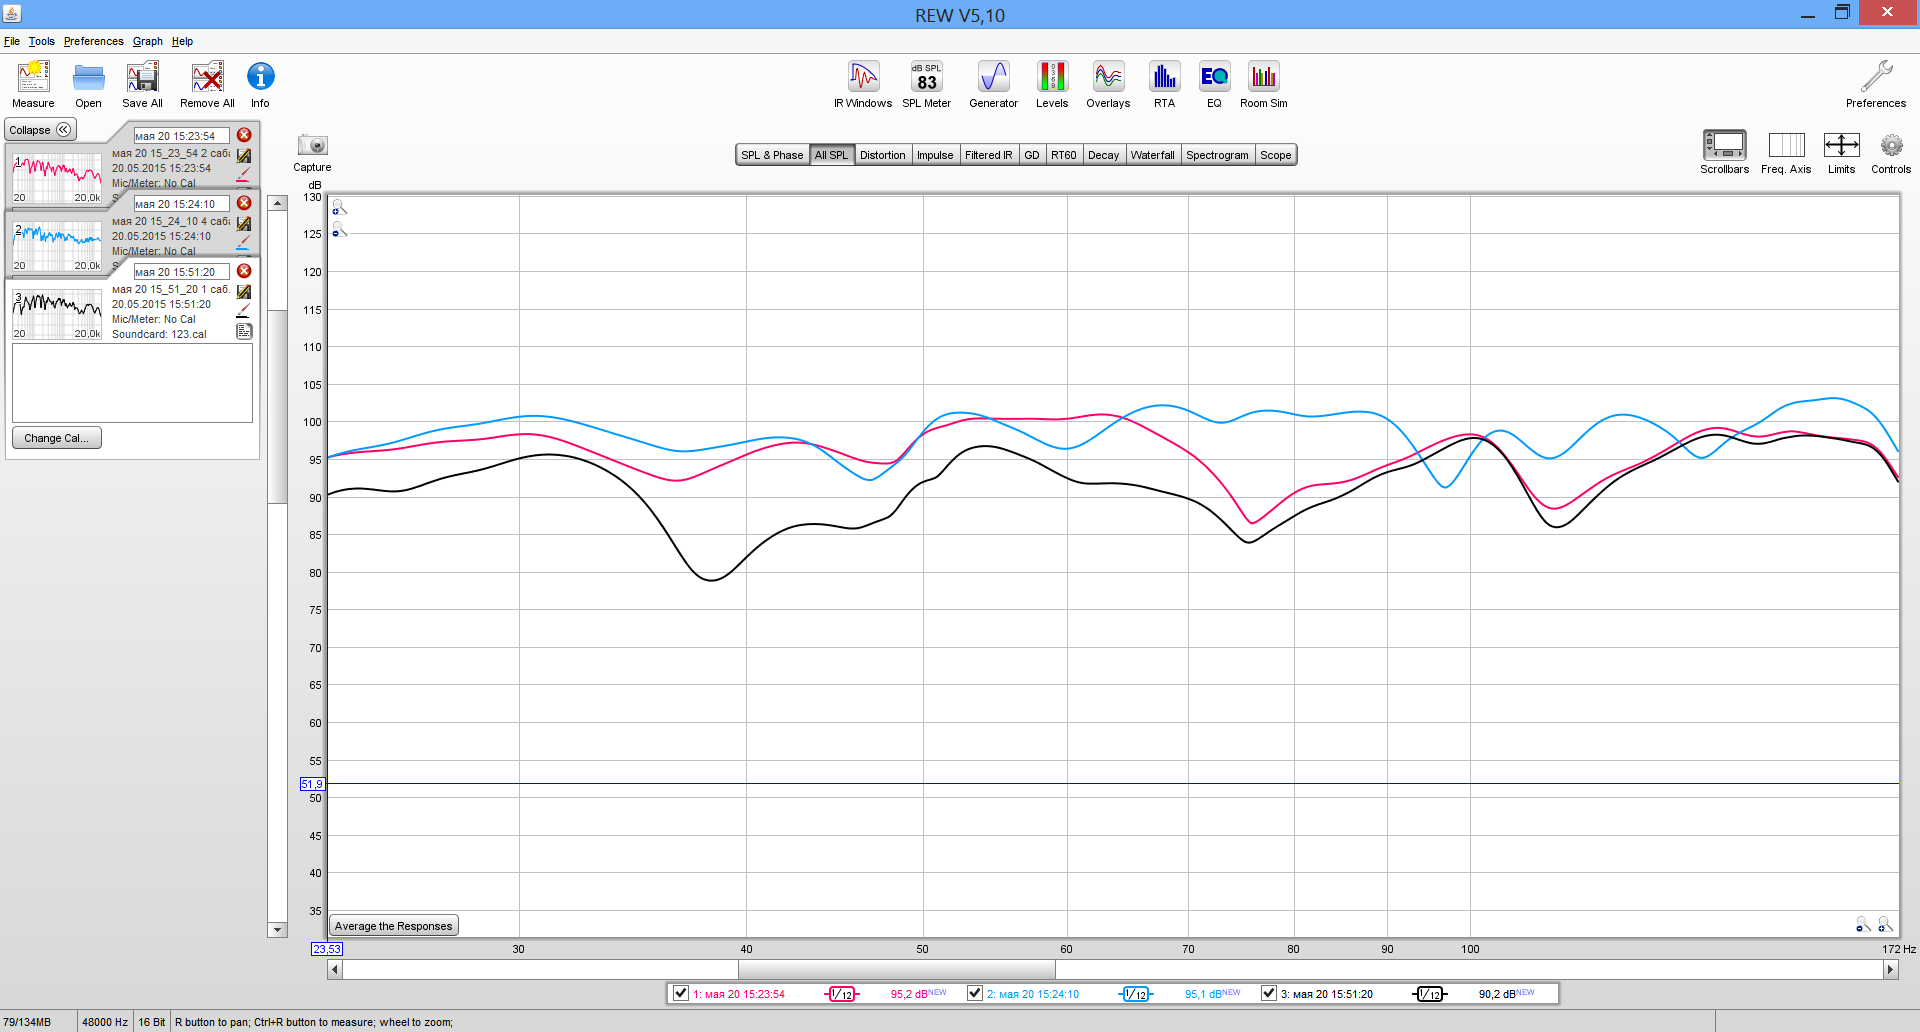Screen dimensions: 1920x1032
Task: Save measurement 15:24:10 with its disk icon
Action: (244, 223)
